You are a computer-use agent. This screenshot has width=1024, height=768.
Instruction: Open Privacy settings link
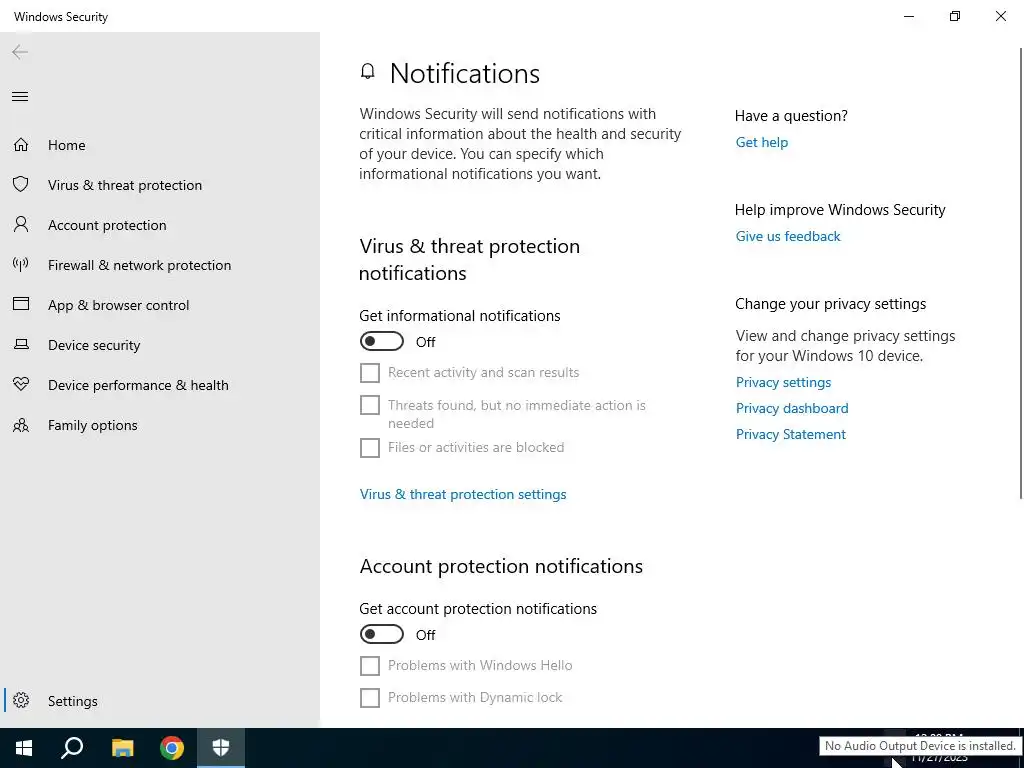point(783,382)
